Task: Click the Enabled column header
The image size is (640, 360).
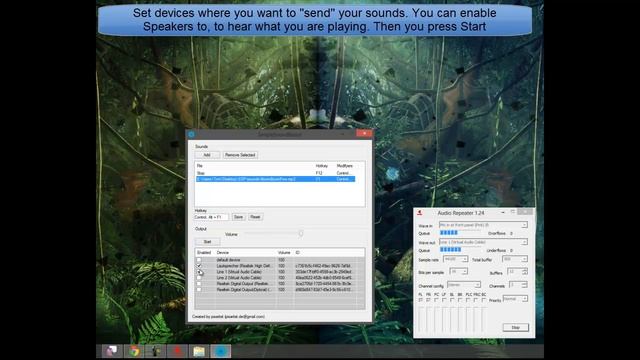Action: click(x=204, y=253)
